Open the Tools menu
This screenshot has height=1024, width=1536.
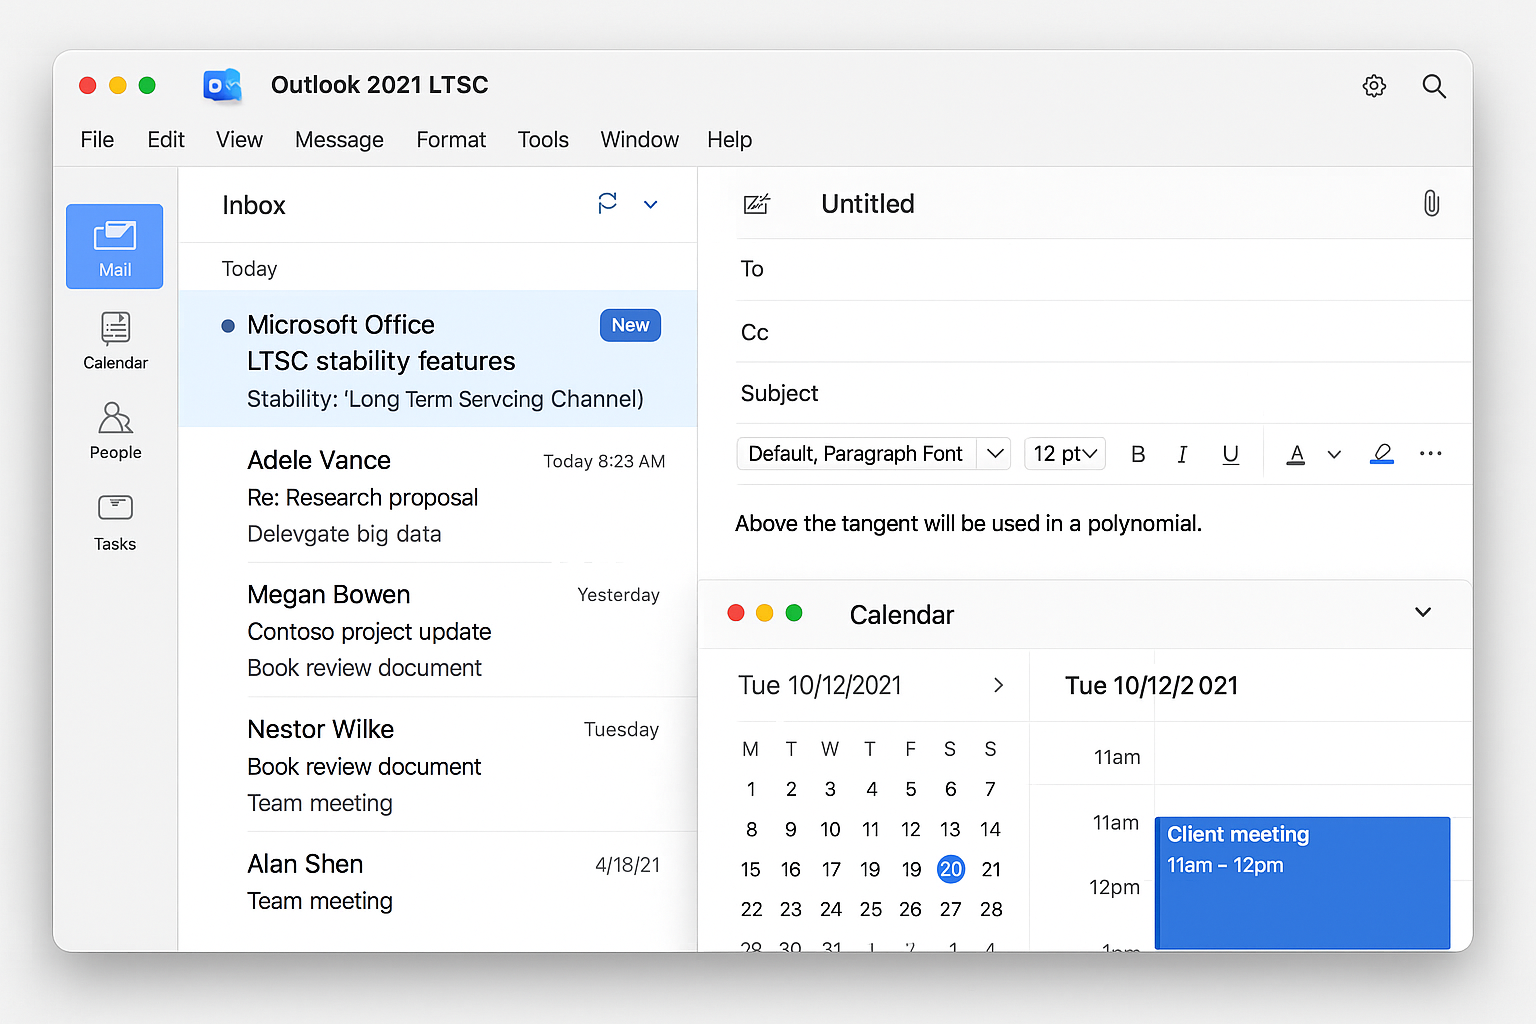tap(543, 140)
